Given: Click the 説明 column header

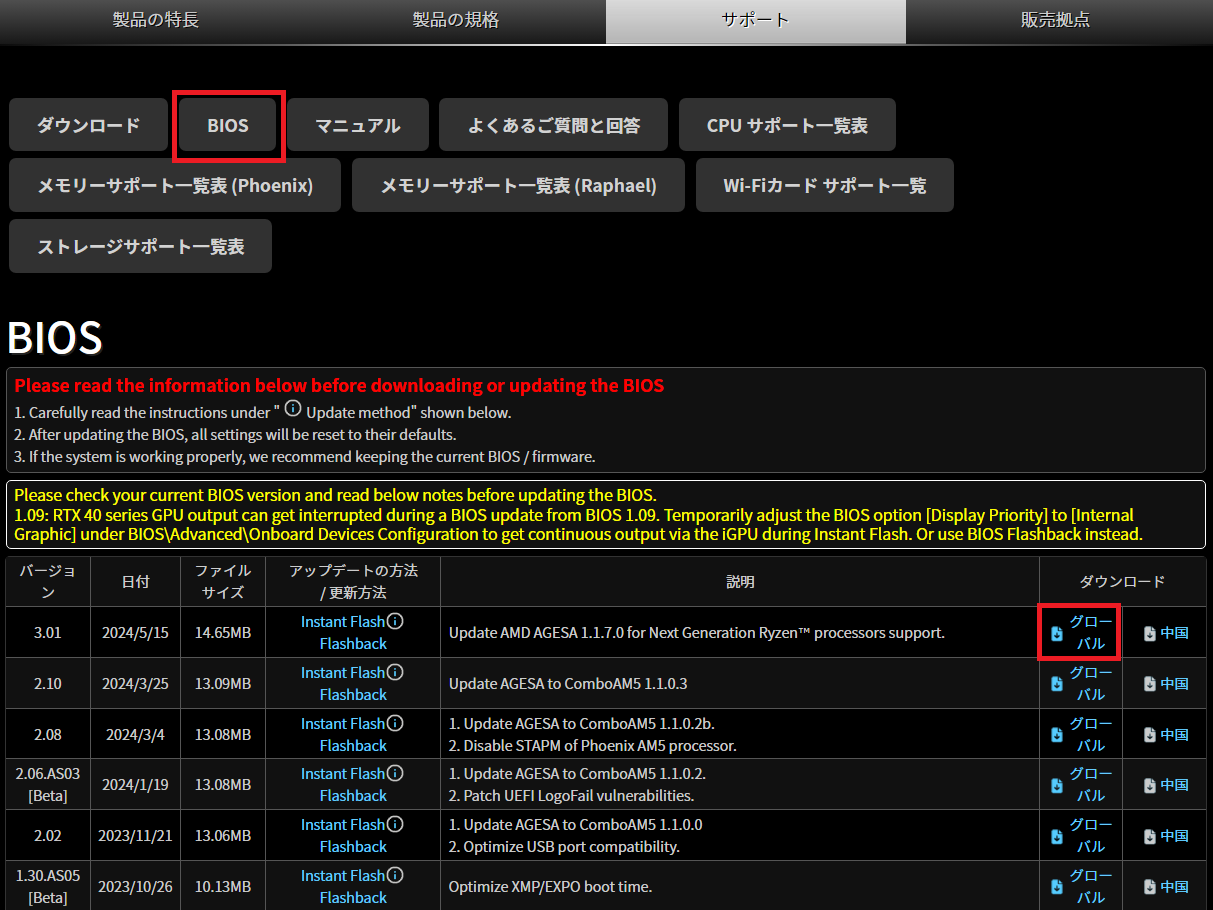Looking at the screenshot, I should coord(741,582).
